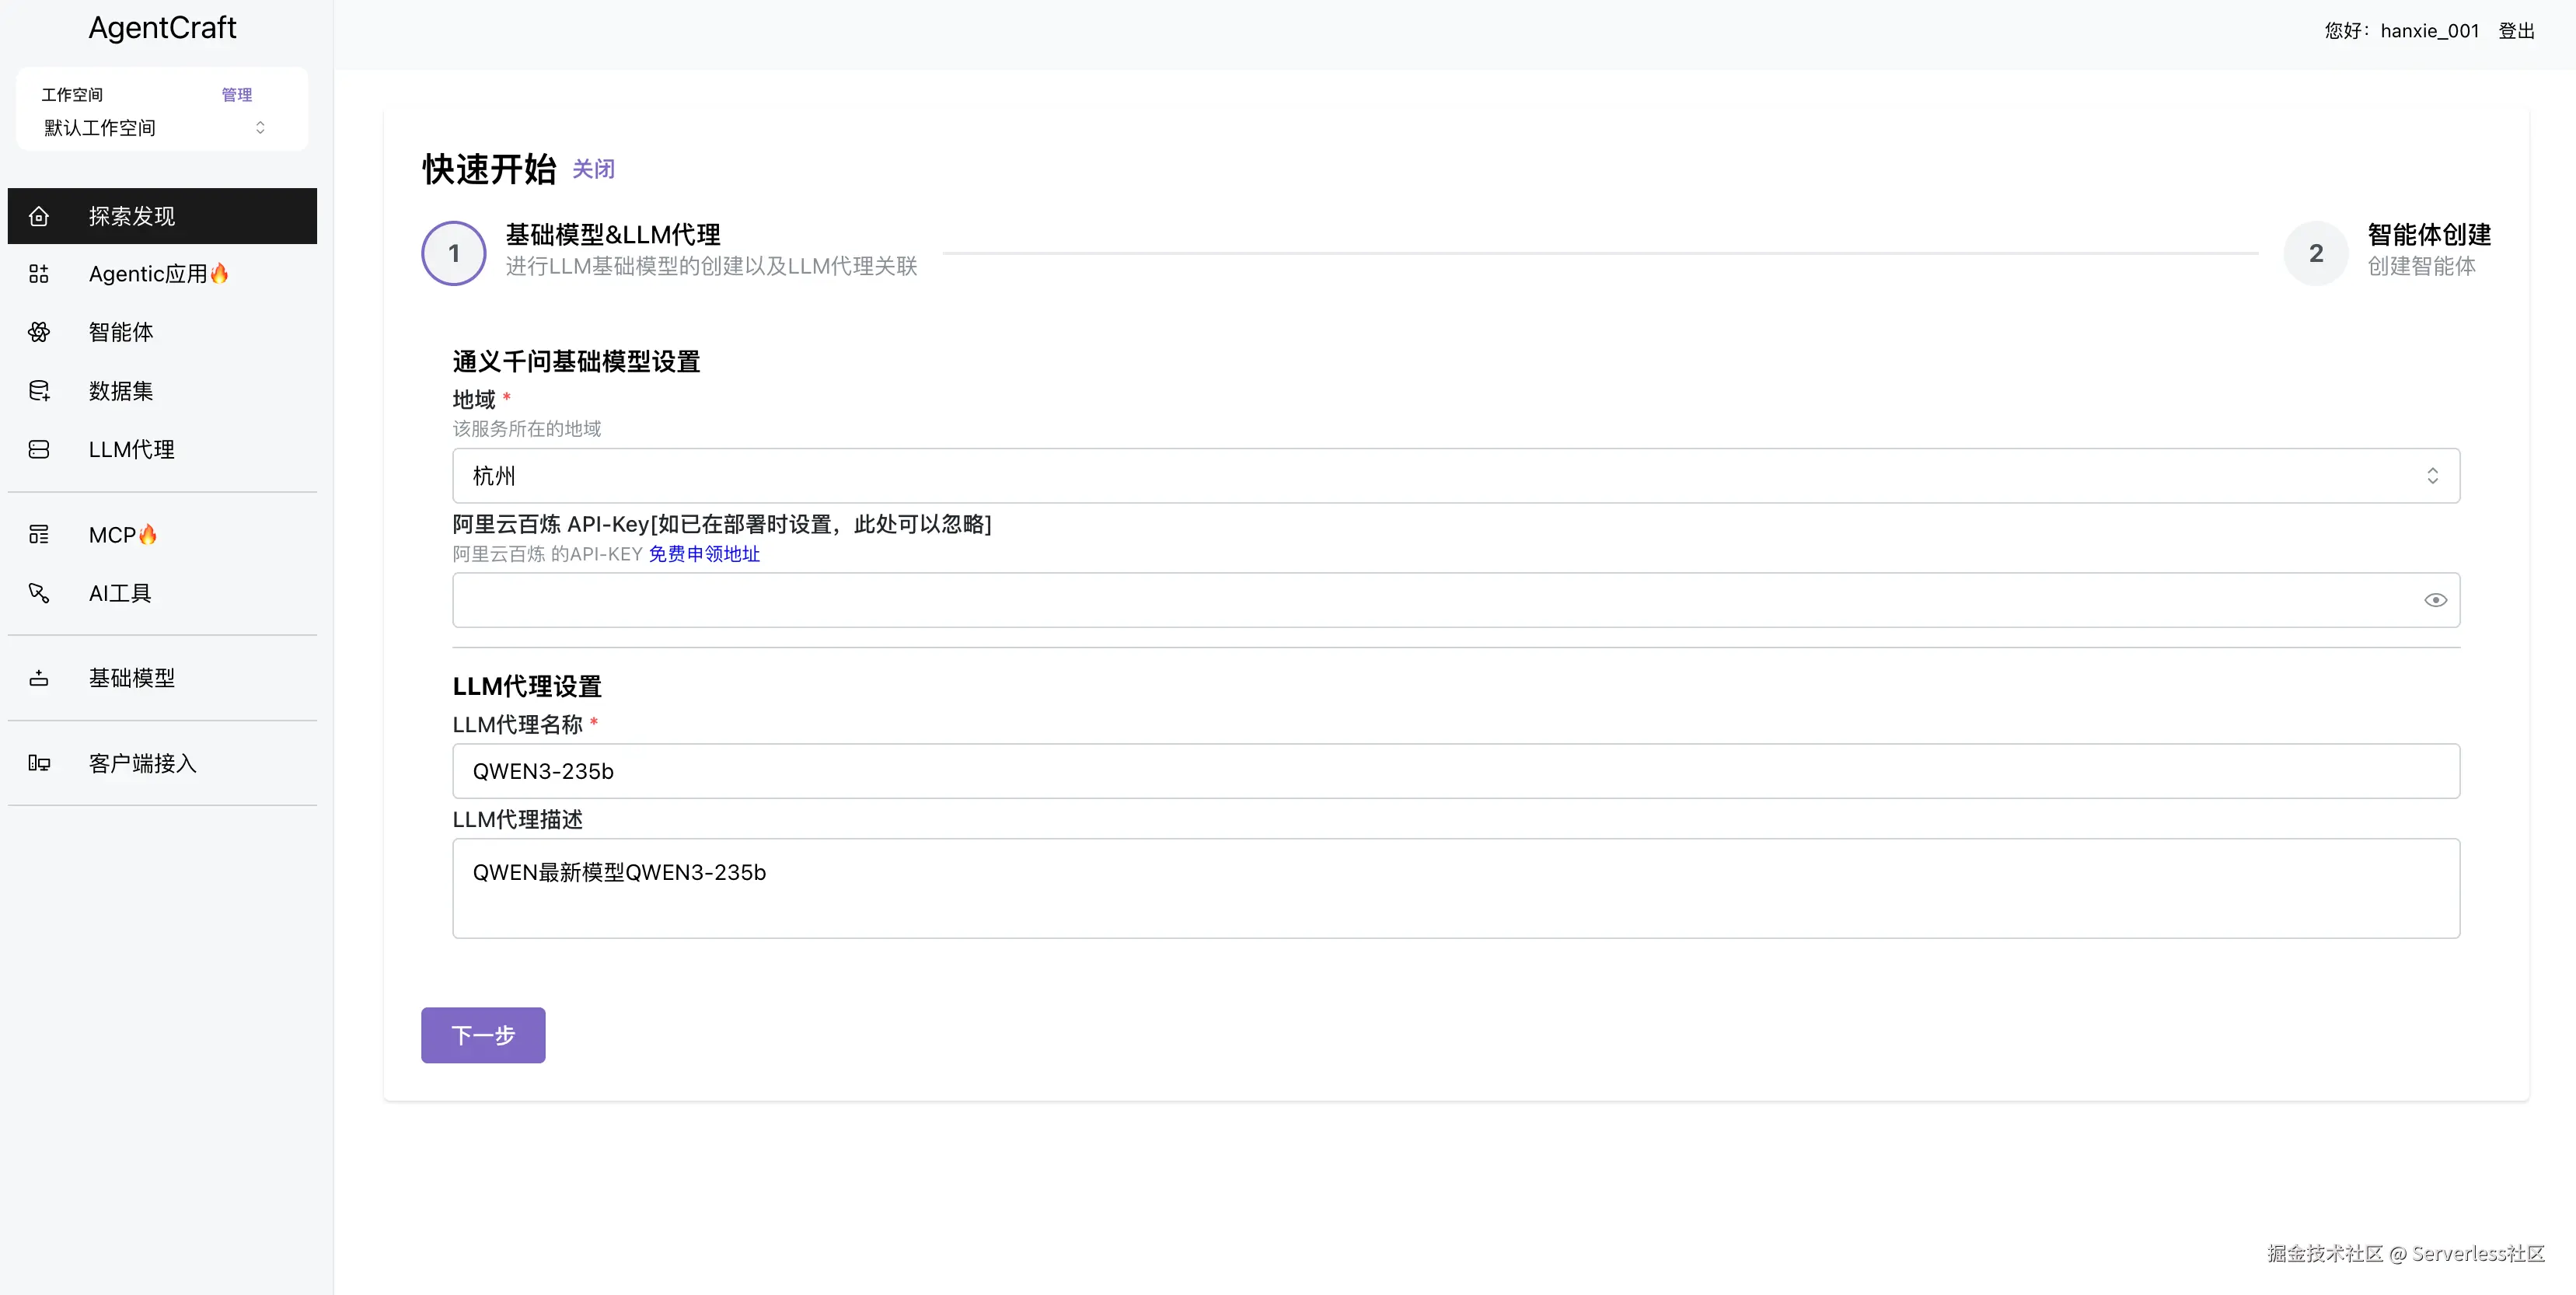Show API-Key with the eye icon
Image resolution: width=2576 pixels, height=1295 pixels.
pyautogui.click(x=2435, y=600)
